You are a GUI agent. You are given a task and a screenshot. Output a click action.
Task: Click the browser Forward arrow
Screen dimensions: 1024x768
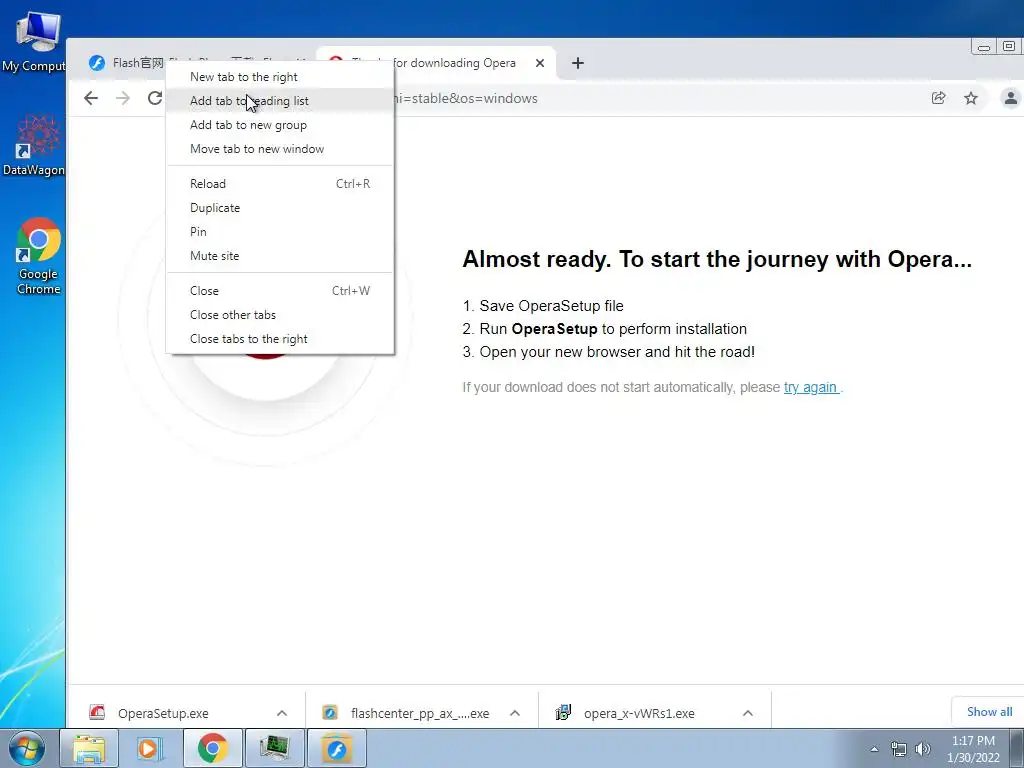point(123,98)
